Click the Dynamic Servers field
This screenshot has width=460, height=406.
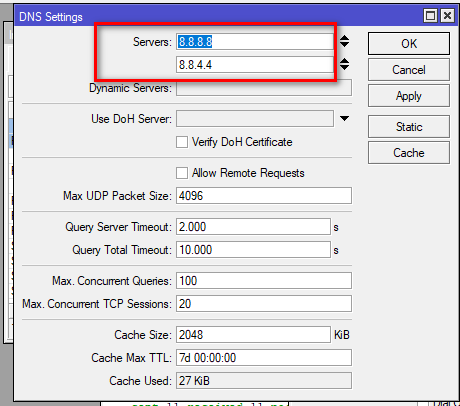tap(264, 88)
